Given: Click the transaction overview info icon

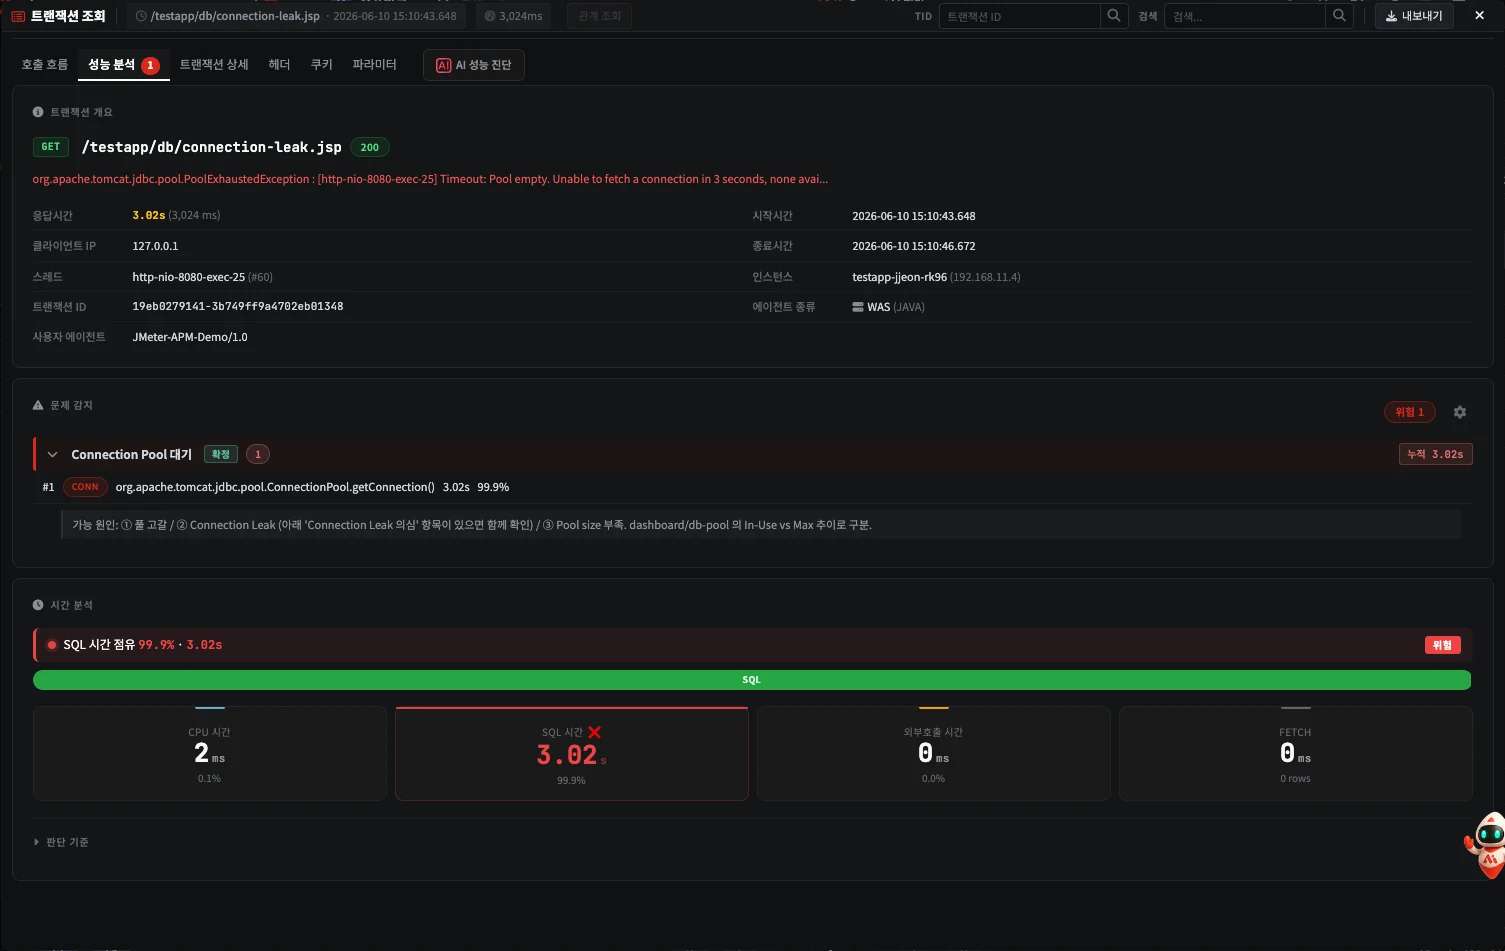Looking at the screenshot, I should click(x=38, y=112).
